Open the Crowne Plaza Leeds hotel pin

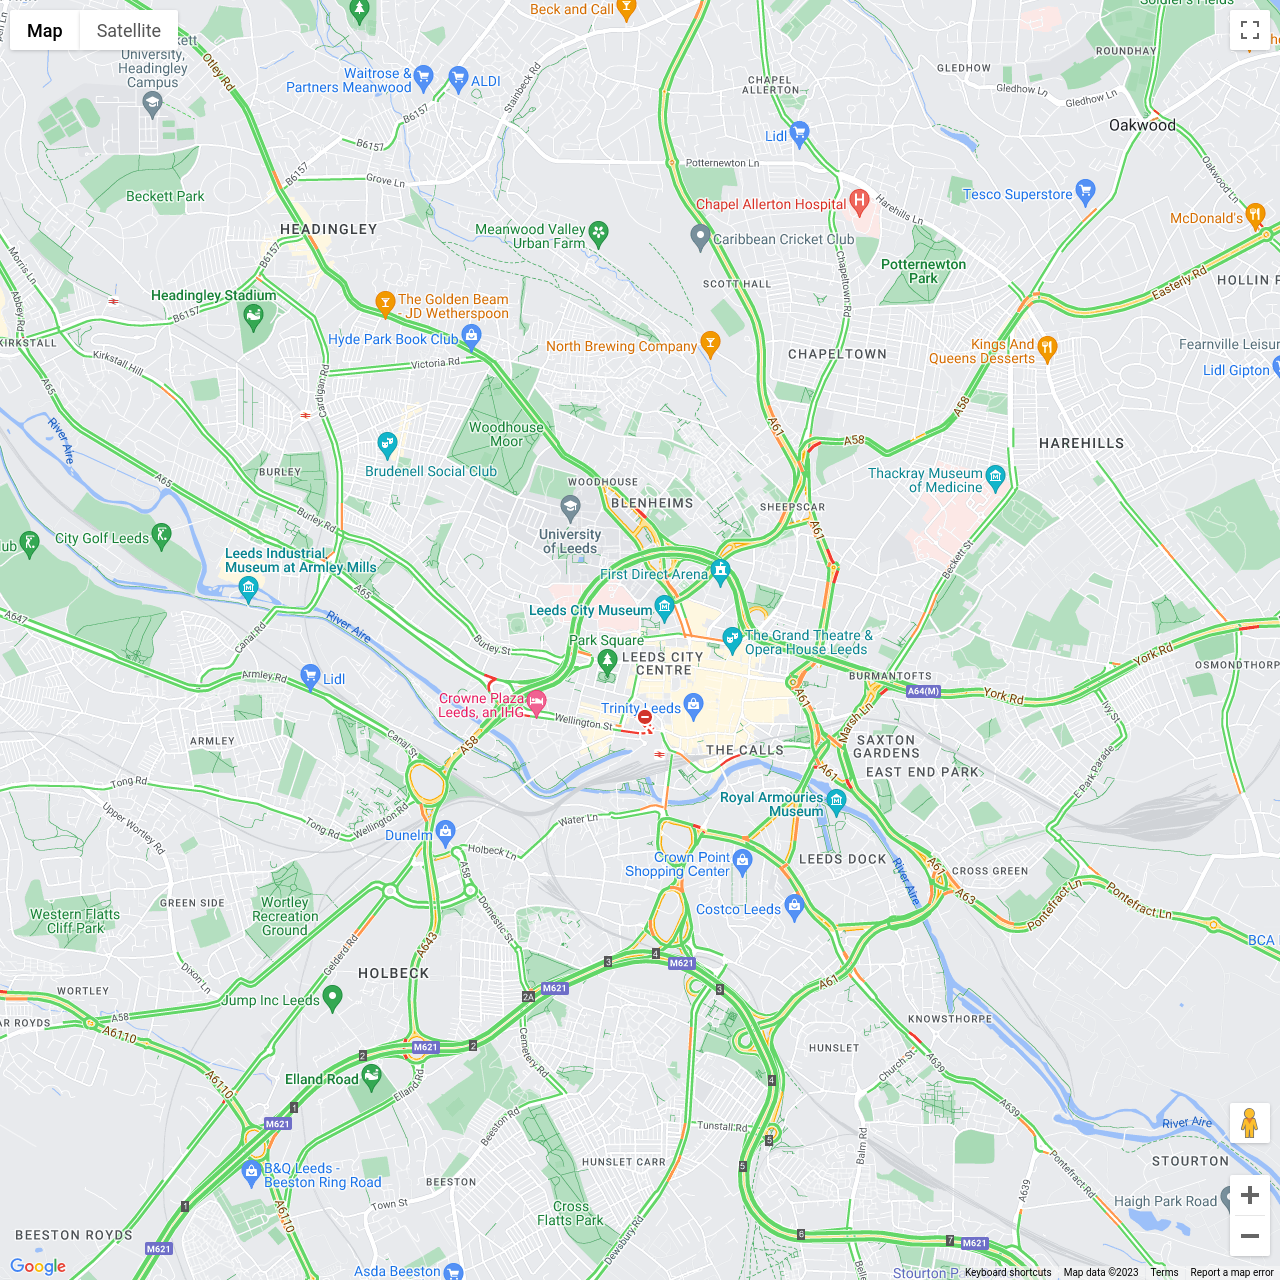point(536,701)
